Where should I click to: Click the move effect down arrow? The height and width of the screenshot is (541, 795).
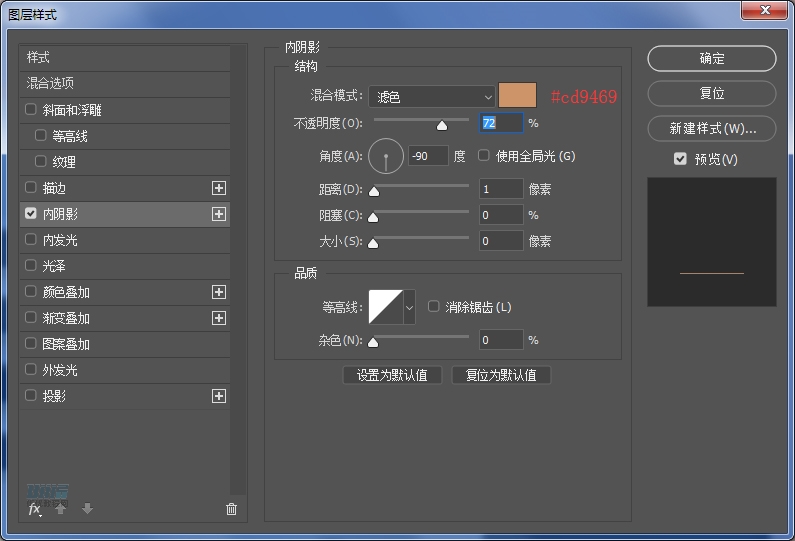[x=87, y=509]
